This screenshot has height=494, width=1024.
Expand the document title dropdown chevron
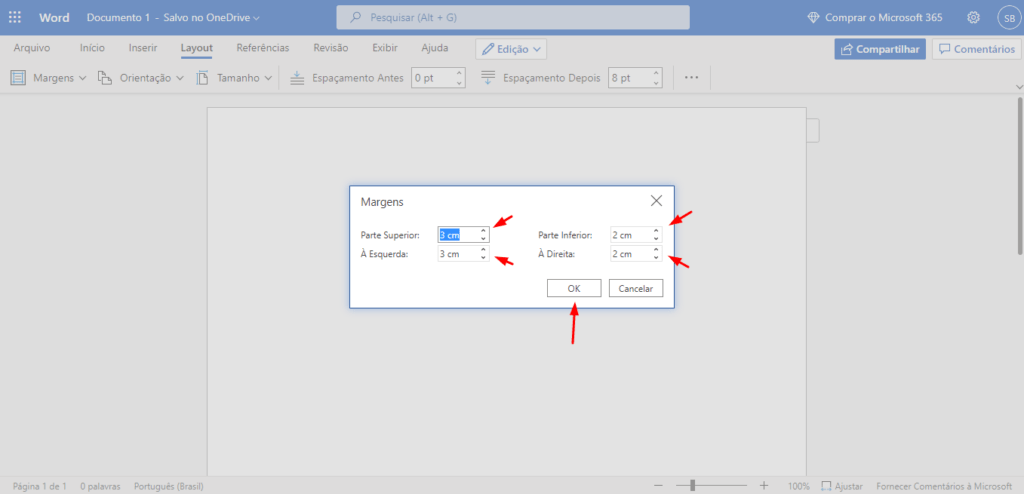(x=257, y=18)
